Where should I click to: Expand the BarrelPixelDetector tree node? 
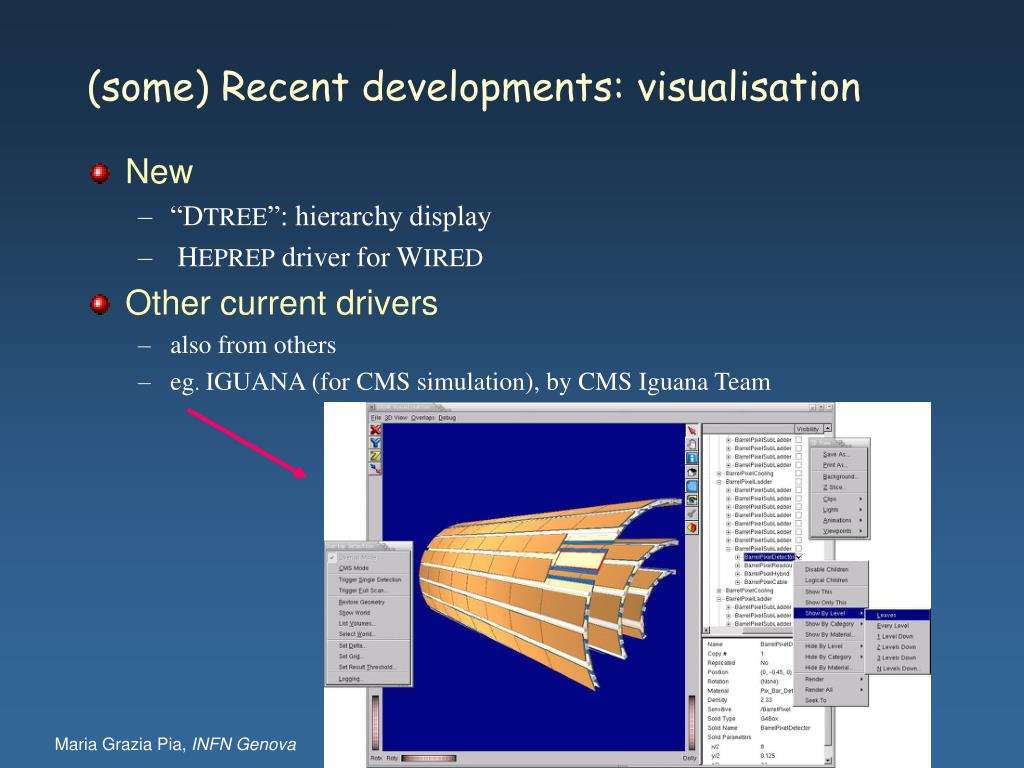point(738,557)
